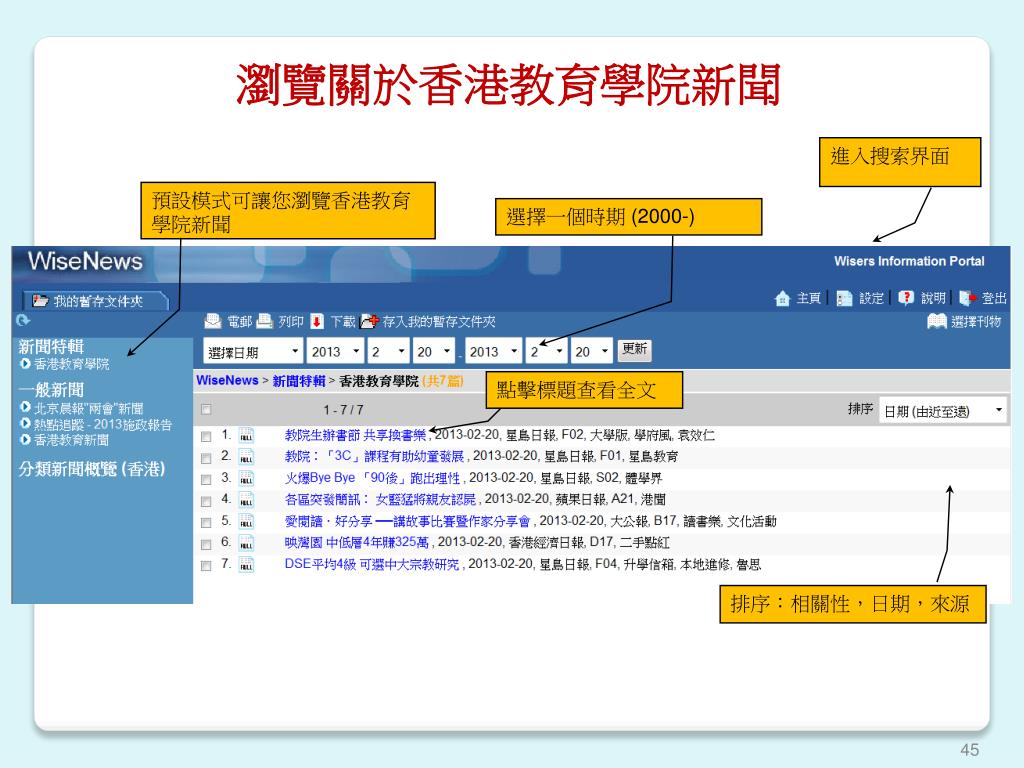
Task: Click WiseNews breadcrumb link
Action: 227,380
